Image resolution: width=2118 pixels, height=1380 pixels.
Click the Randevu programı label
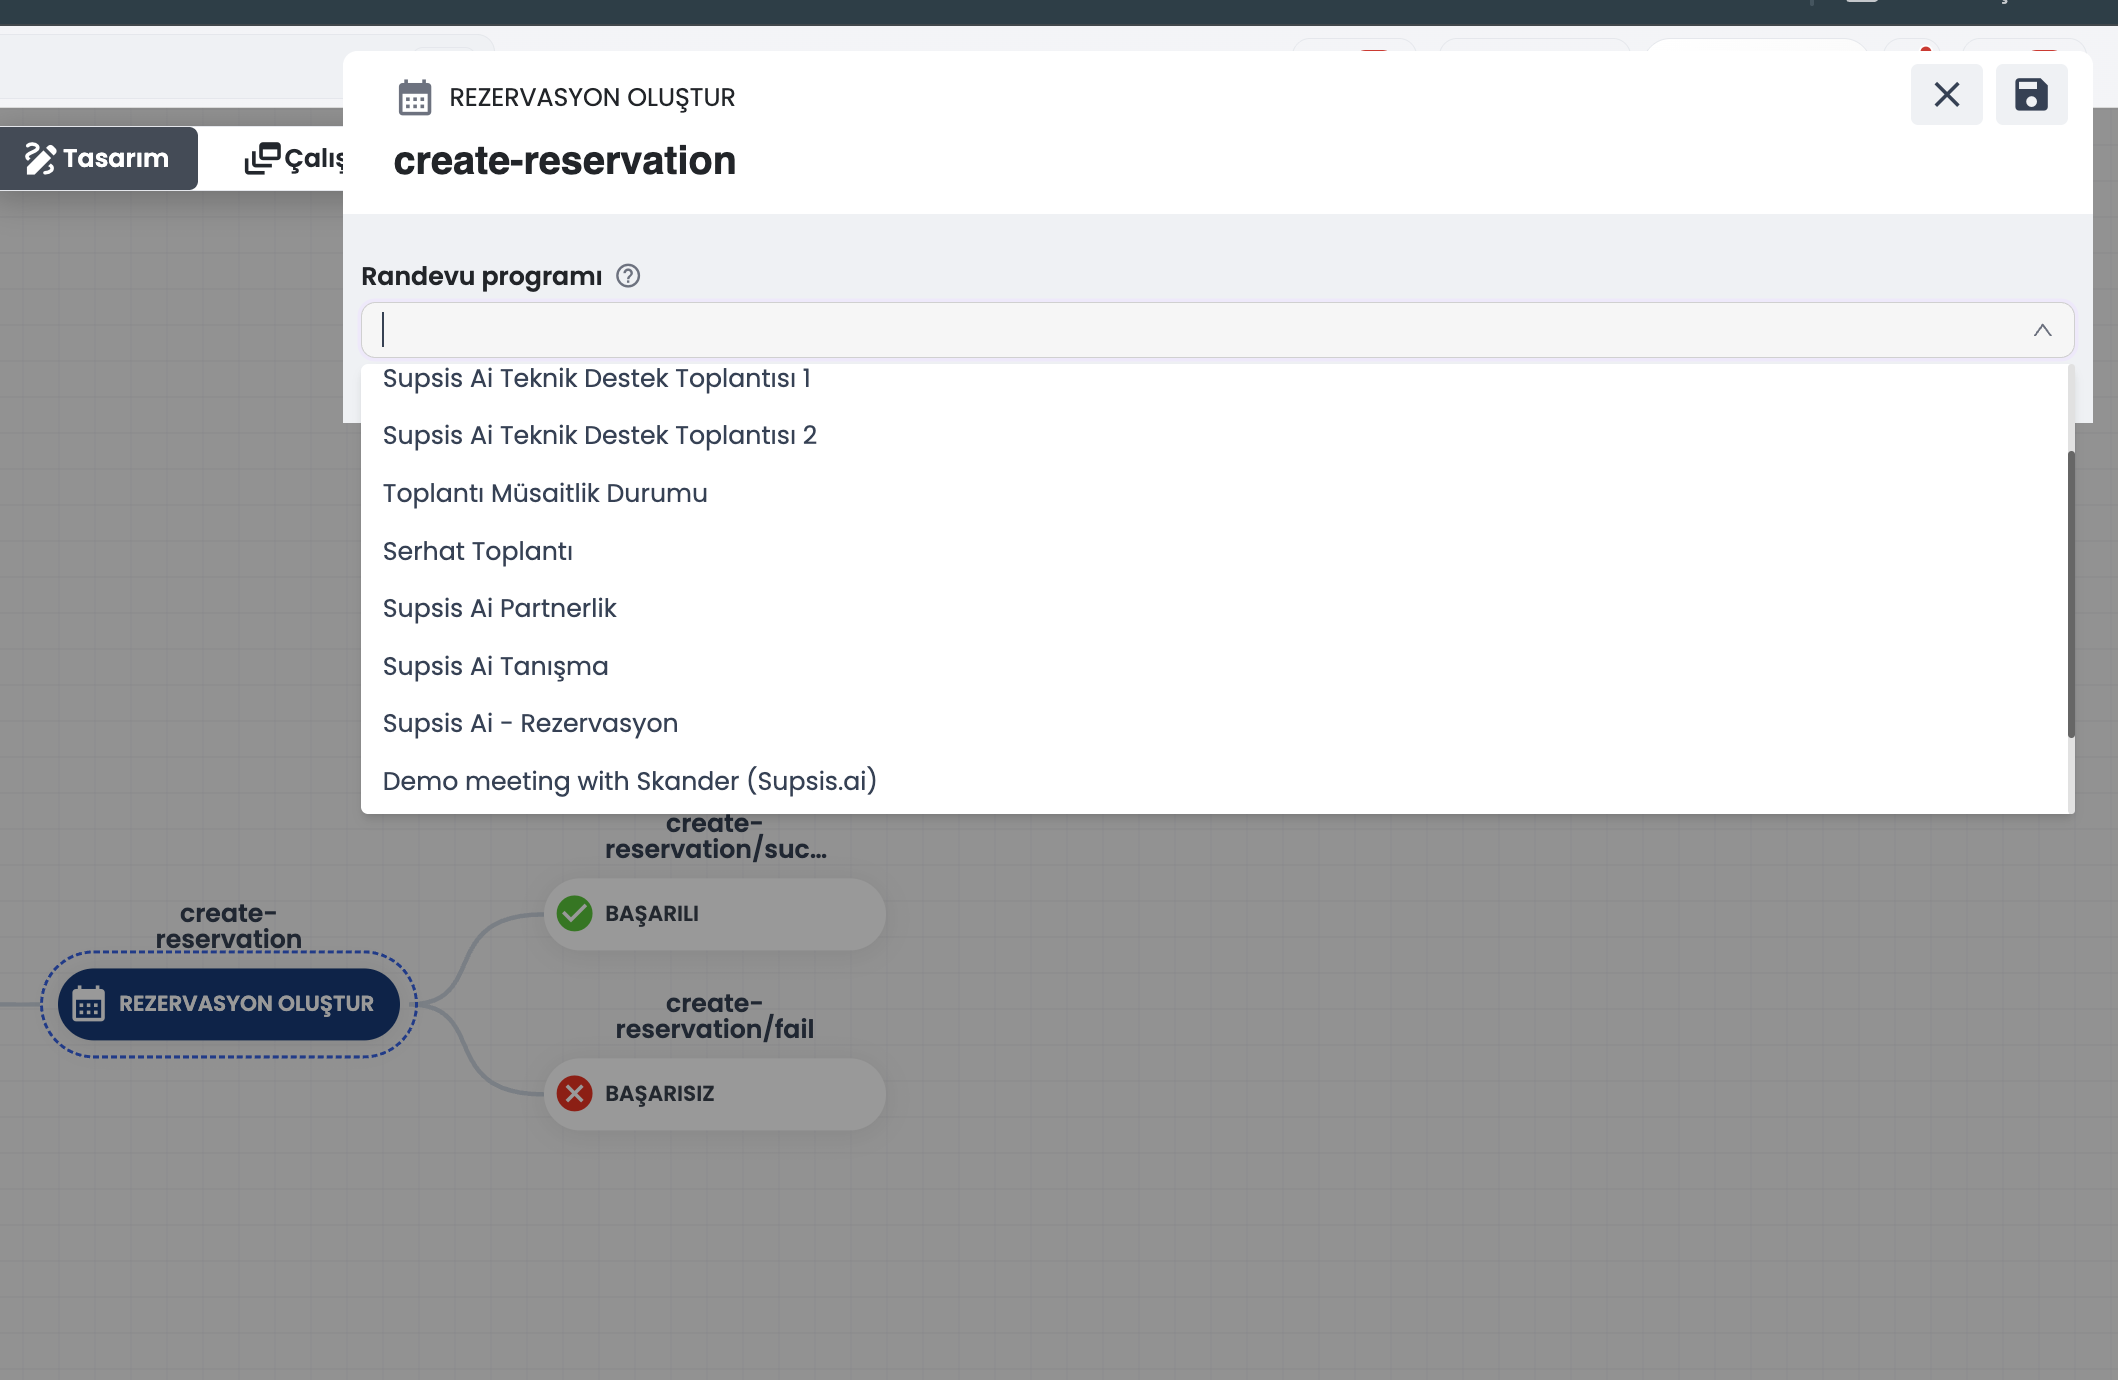click(482, 277)
